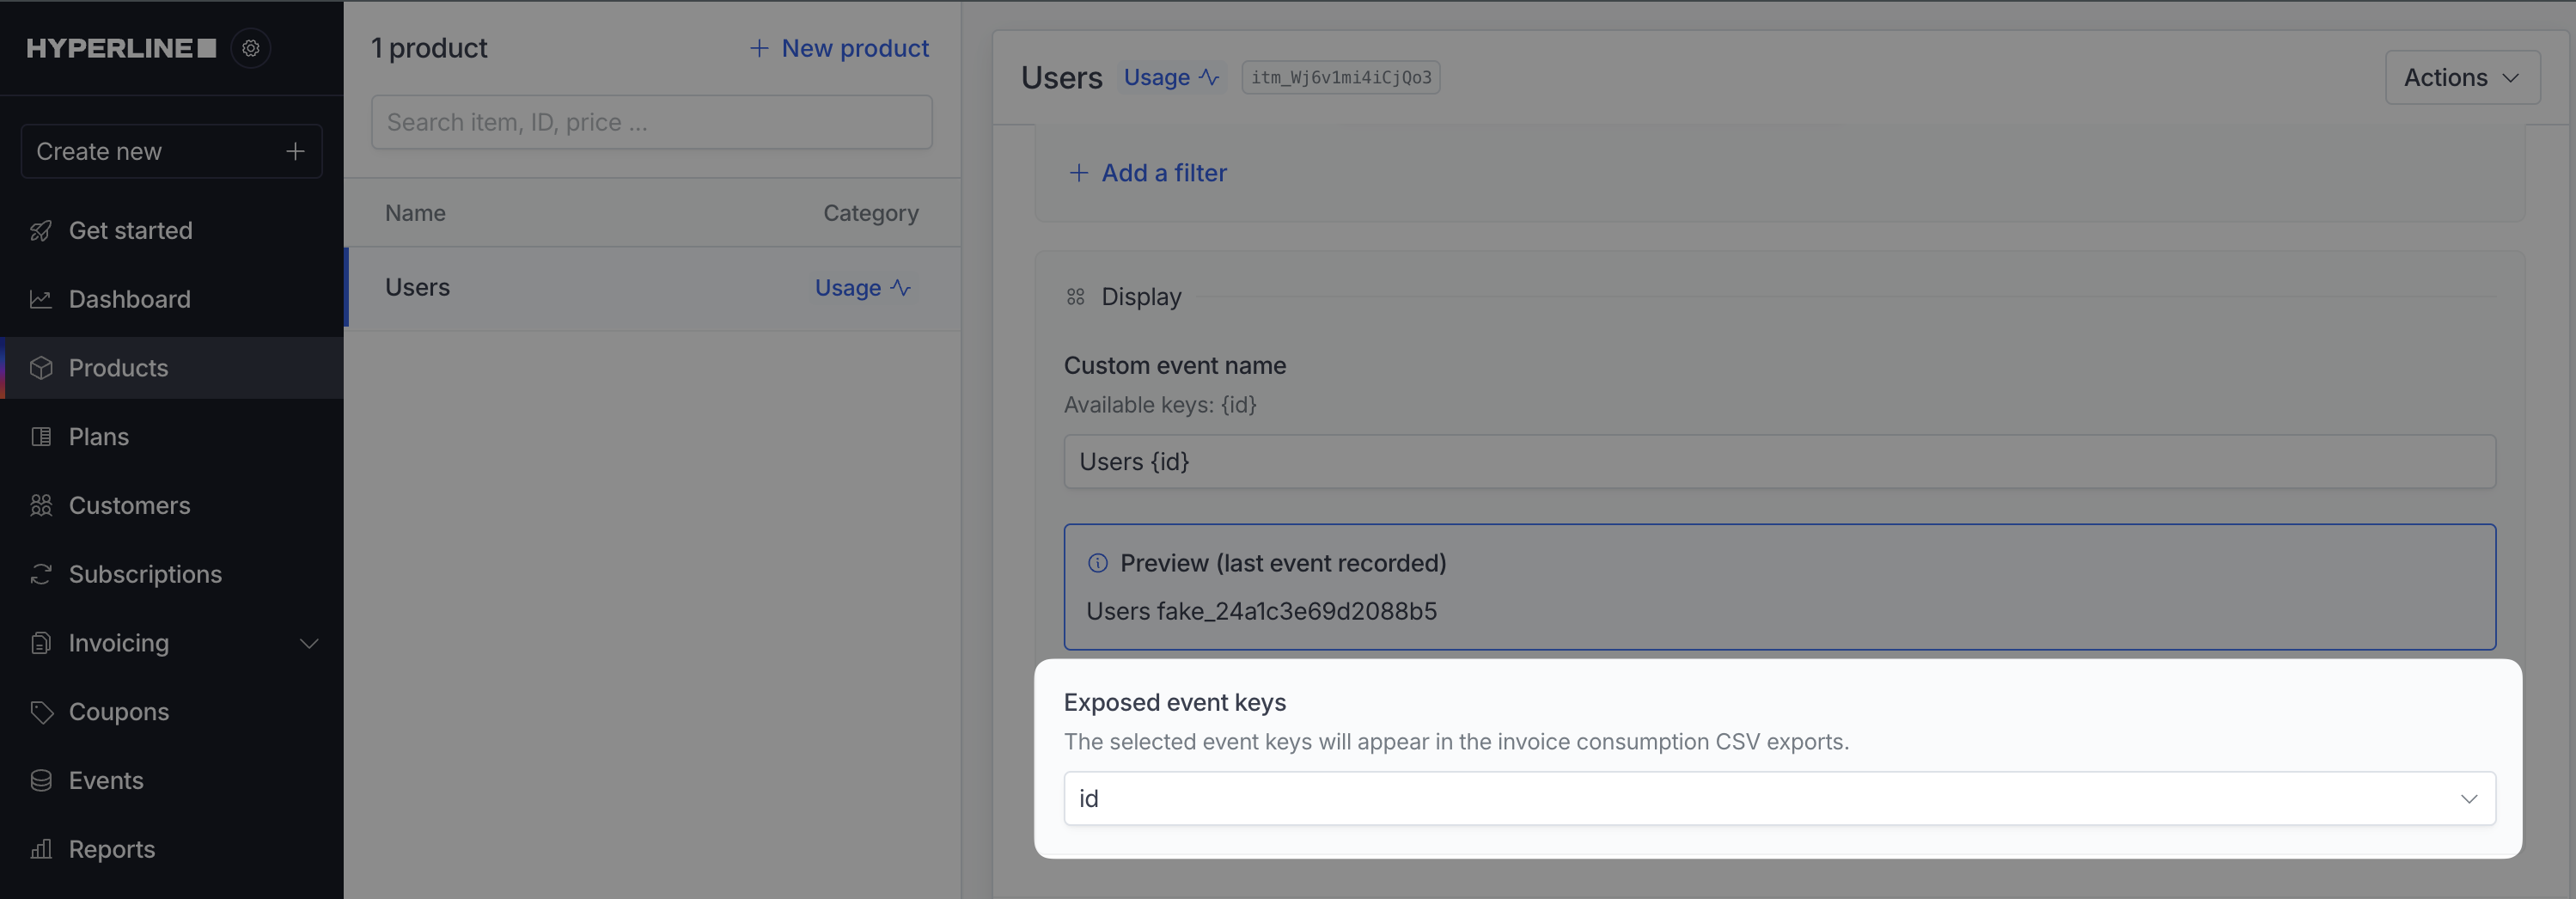2576x899 pixels.
Task: Click the Usage pulse icon in Users row
Action: (900, 288)
